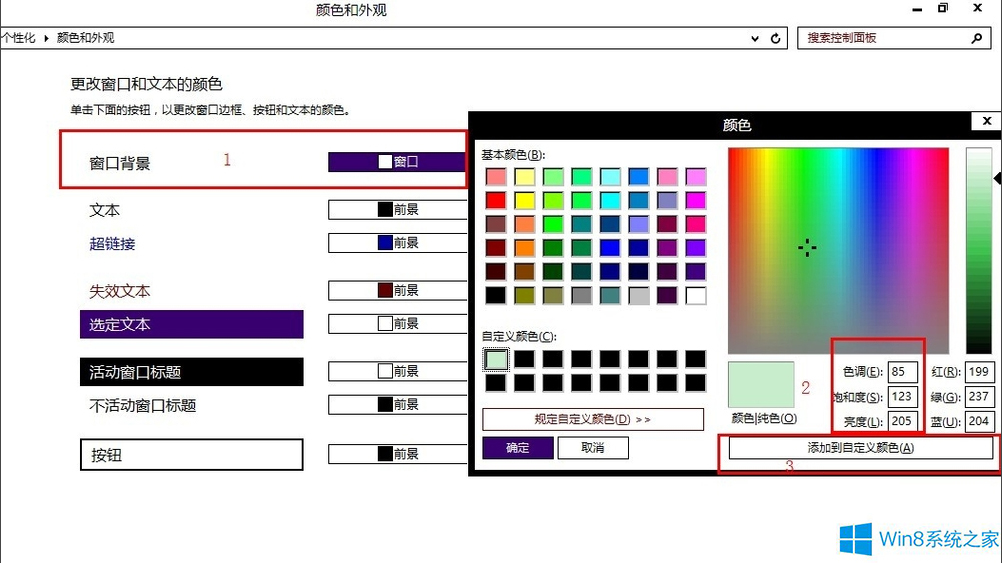Click 超链接 前景 color button
1002x563 pixels.
tap(398, 242)
